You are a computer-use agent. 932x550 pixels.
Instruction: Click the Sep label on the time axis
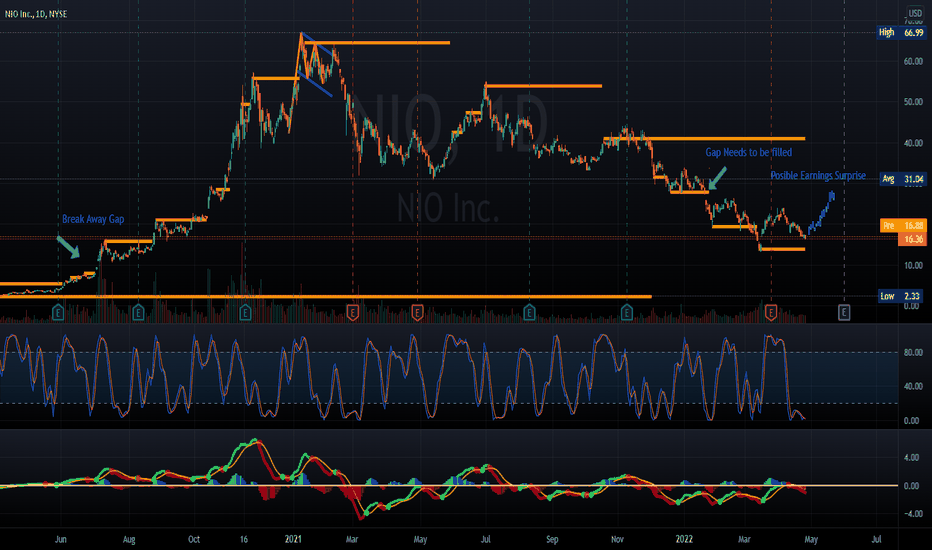coord(552,539)
